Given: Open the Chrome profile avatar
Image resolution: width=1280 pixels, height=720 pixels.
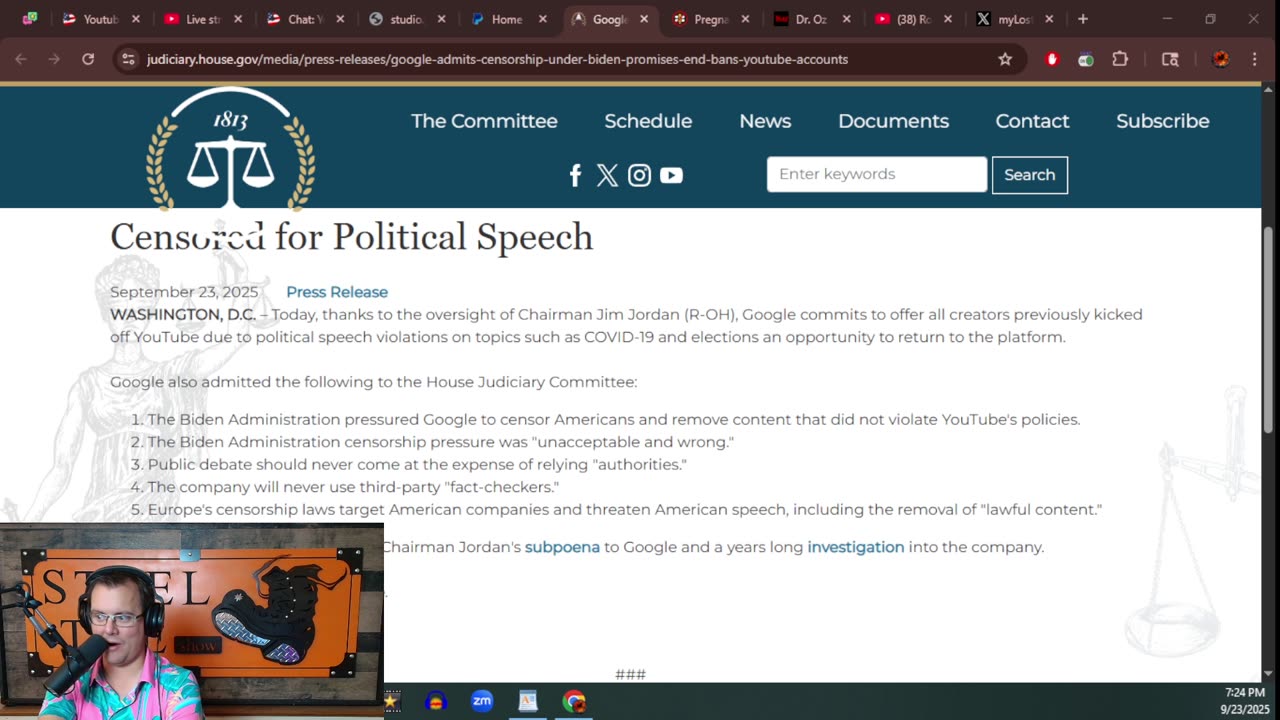Looking at the screenshot, I should 1221,59.
